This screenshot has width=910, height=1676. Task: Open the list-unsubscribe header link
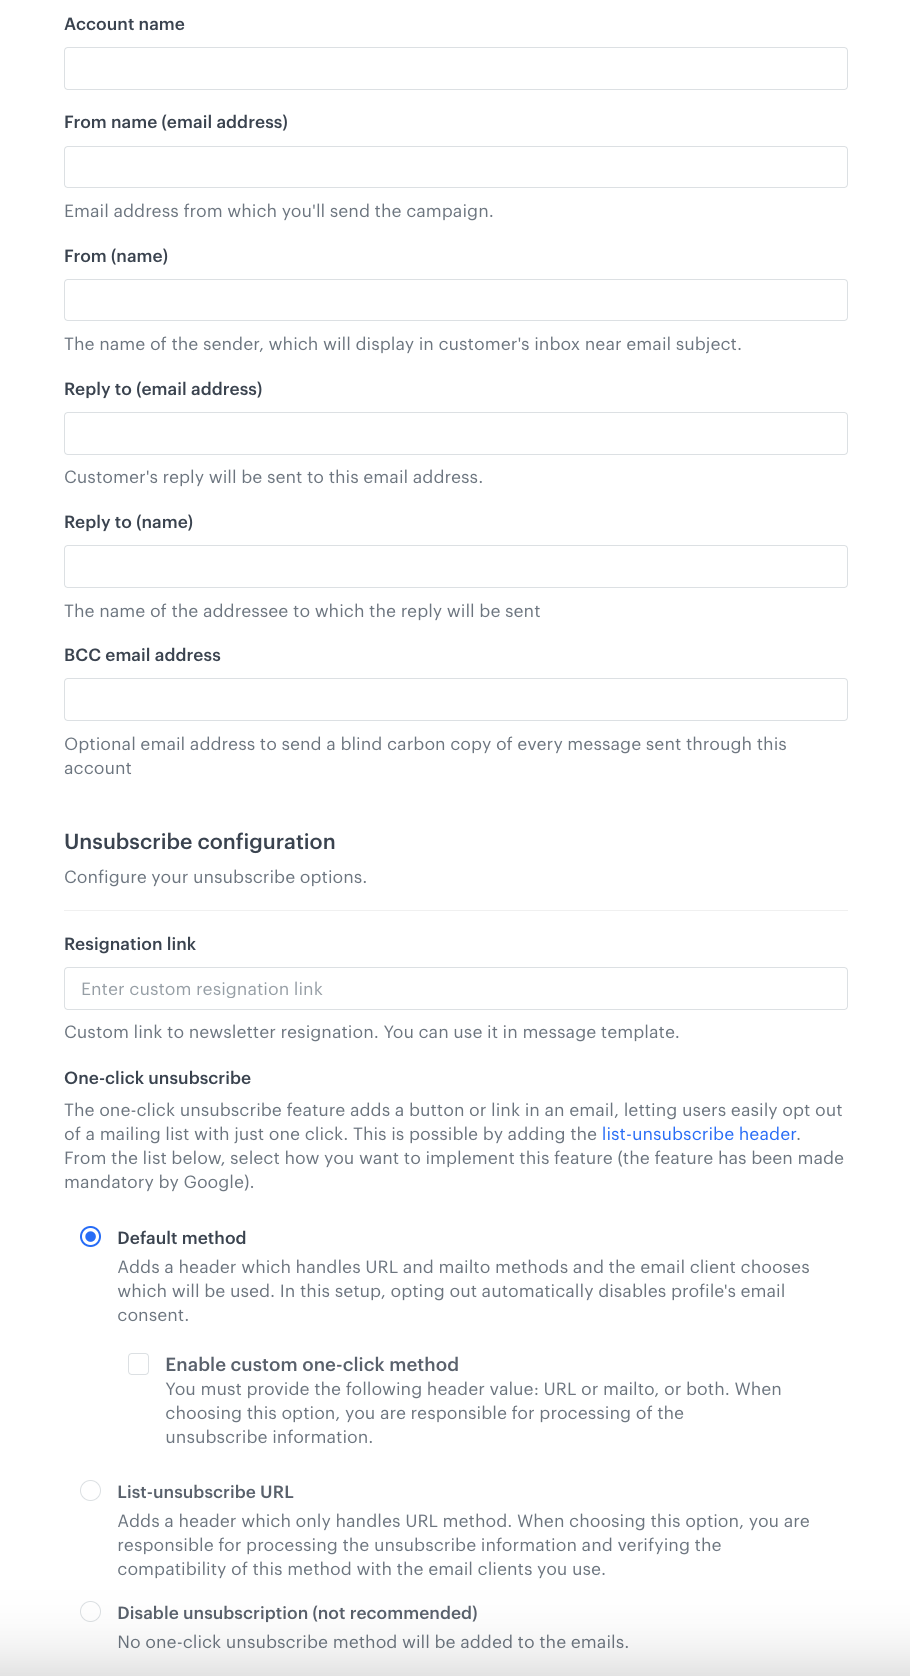click(x=698, y=1133)
